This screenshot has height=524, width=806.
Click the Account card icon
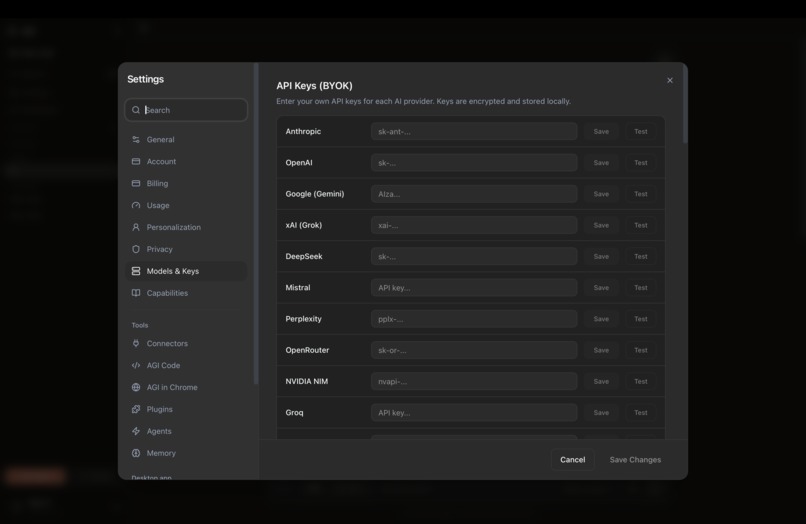pos(136,161)
